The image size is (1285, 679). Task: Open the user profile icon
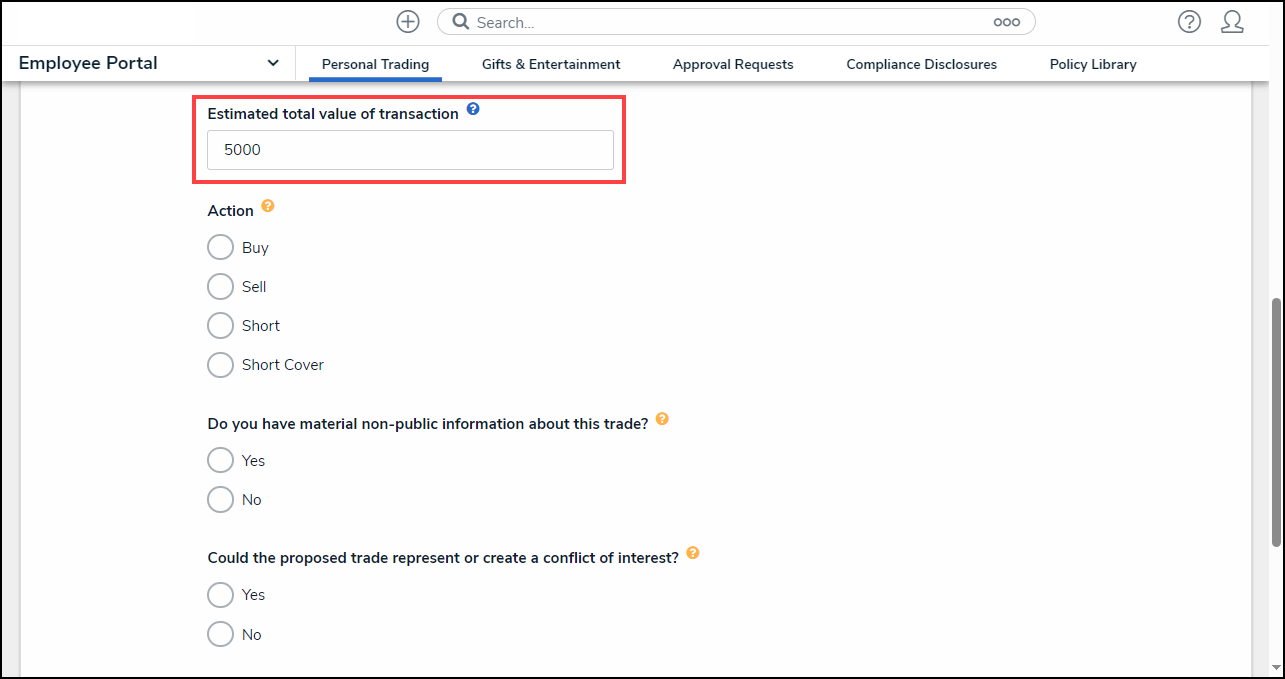pos(1232,22)
